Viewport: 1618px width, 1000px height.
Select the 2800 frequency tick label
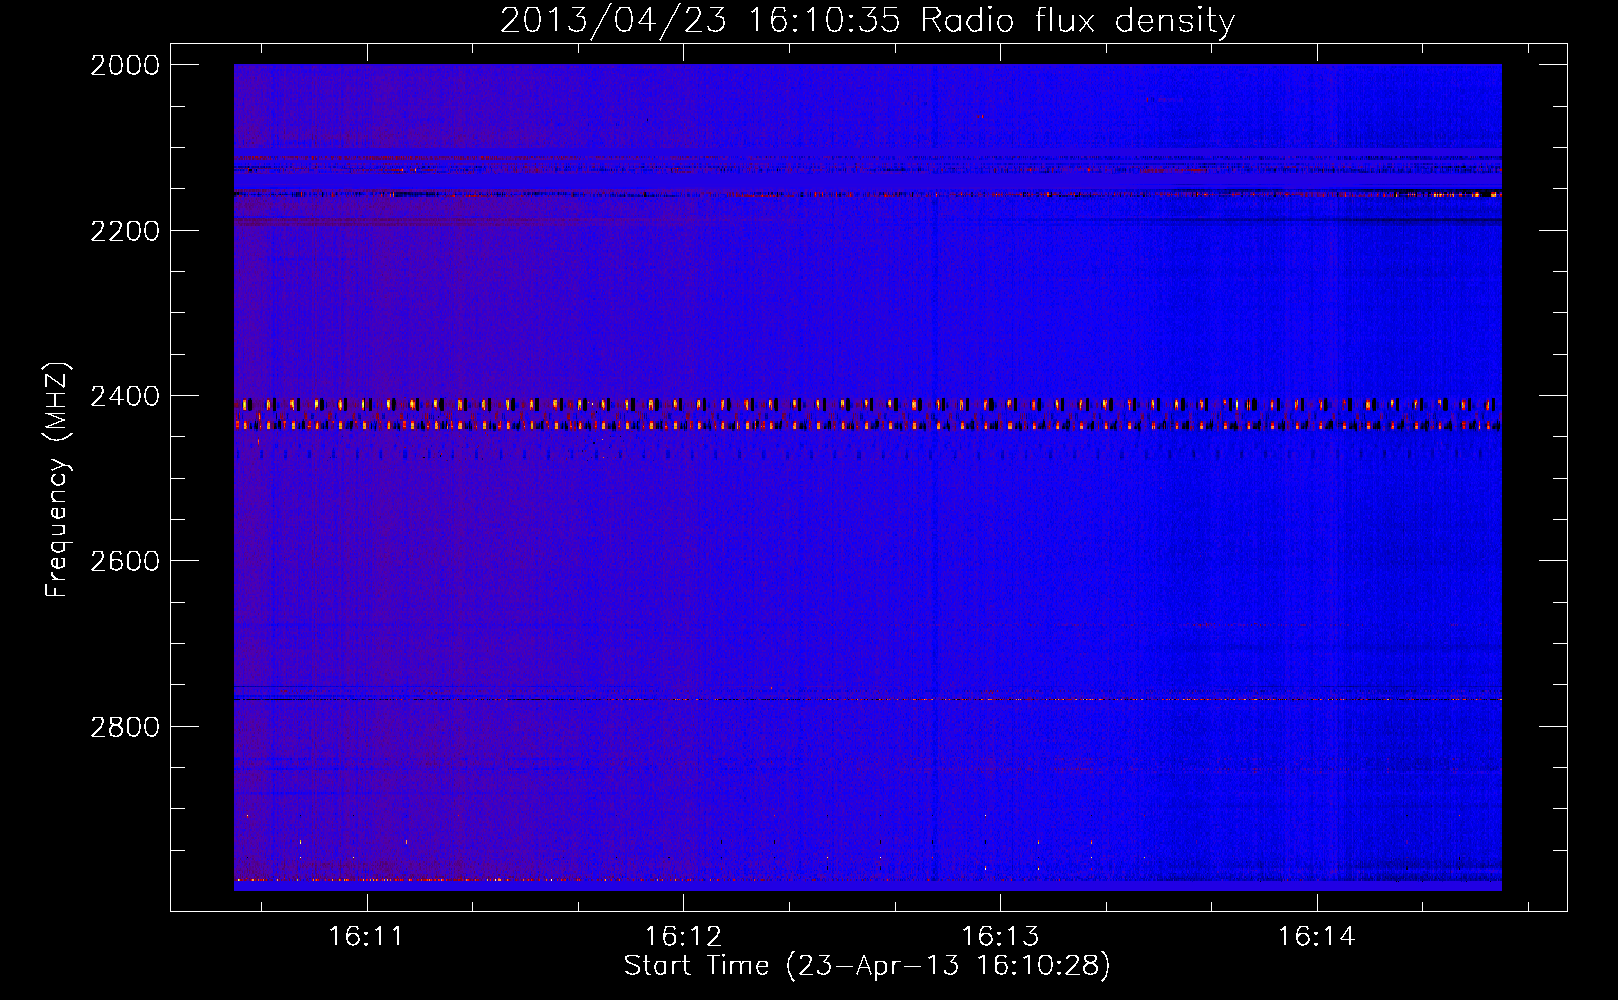click(x=125, y=727)
